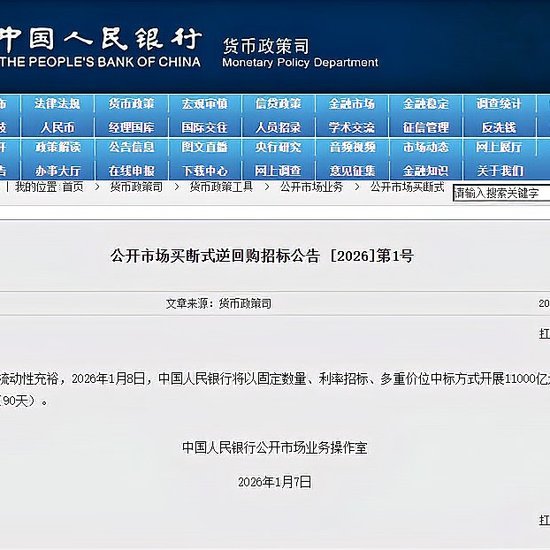550x550 pixels.
Task: Click the date 2026年1月7日
Action: (275, 482)
